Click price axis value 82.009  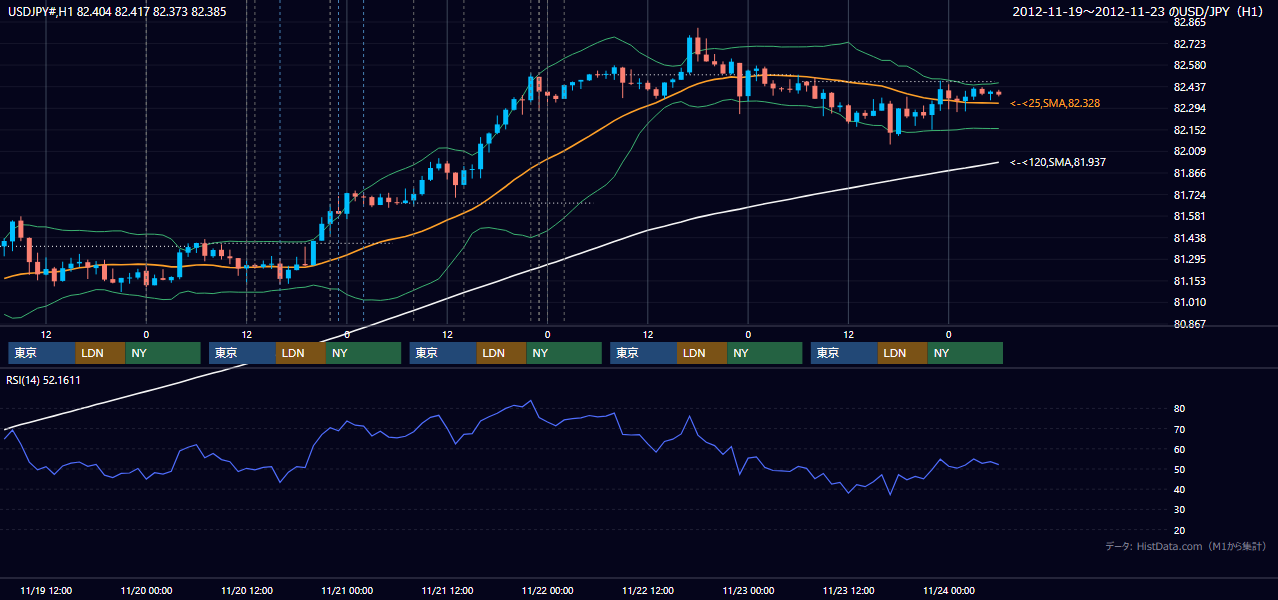pos(1190,151)
